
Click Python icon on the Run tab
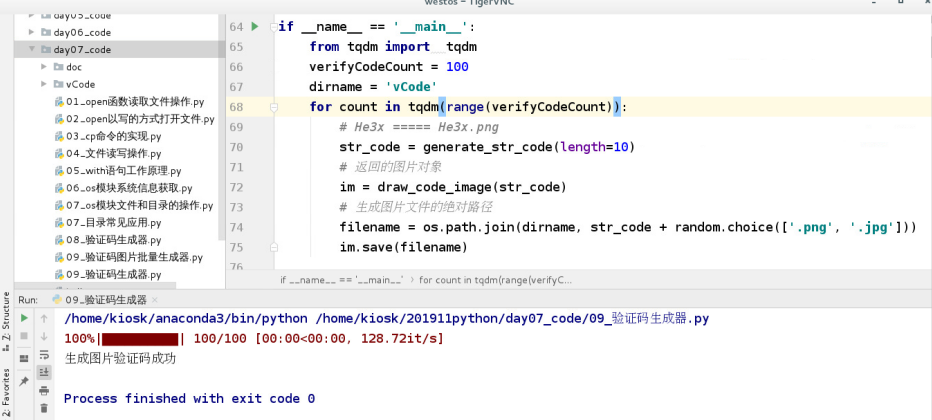click(x=57, y=299)
